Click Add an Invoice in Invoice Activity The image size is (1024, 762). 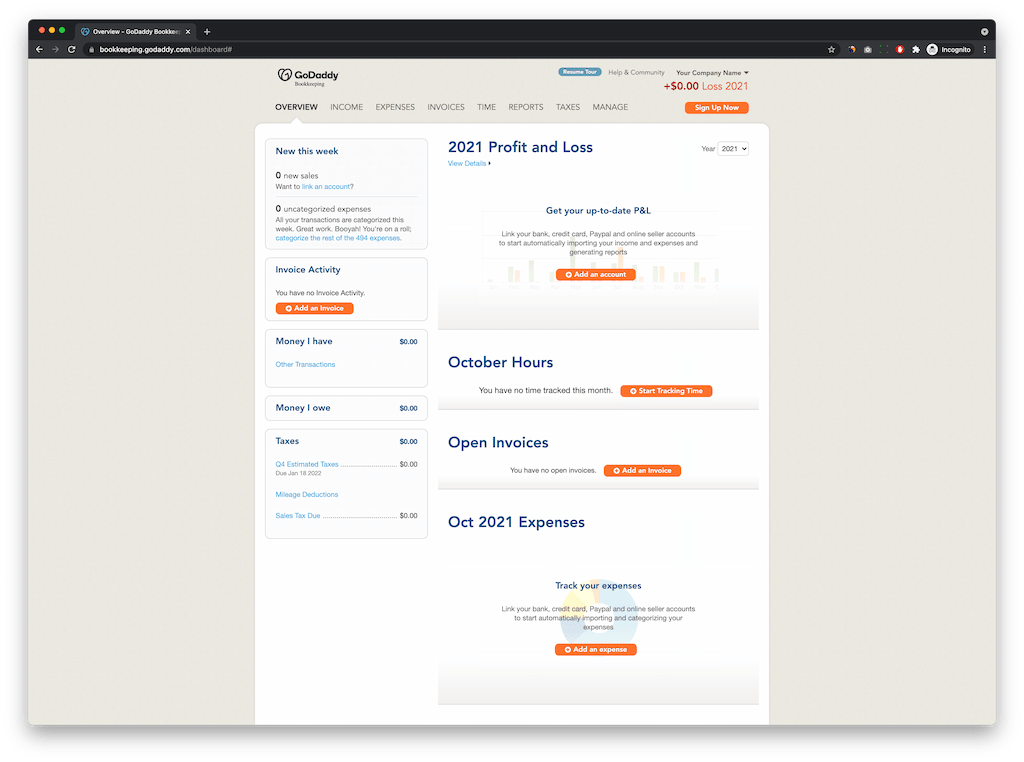(314, 308)
